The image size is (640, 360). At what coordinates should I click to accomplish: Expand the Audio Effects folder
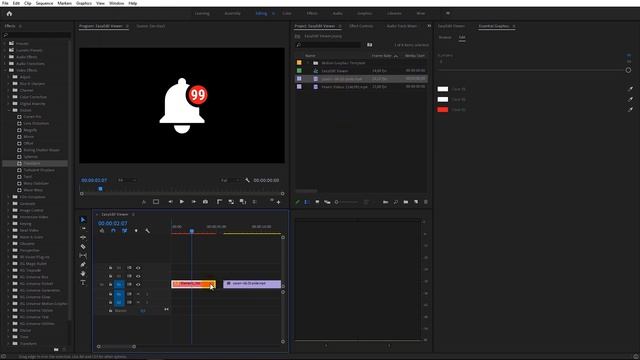5,57
